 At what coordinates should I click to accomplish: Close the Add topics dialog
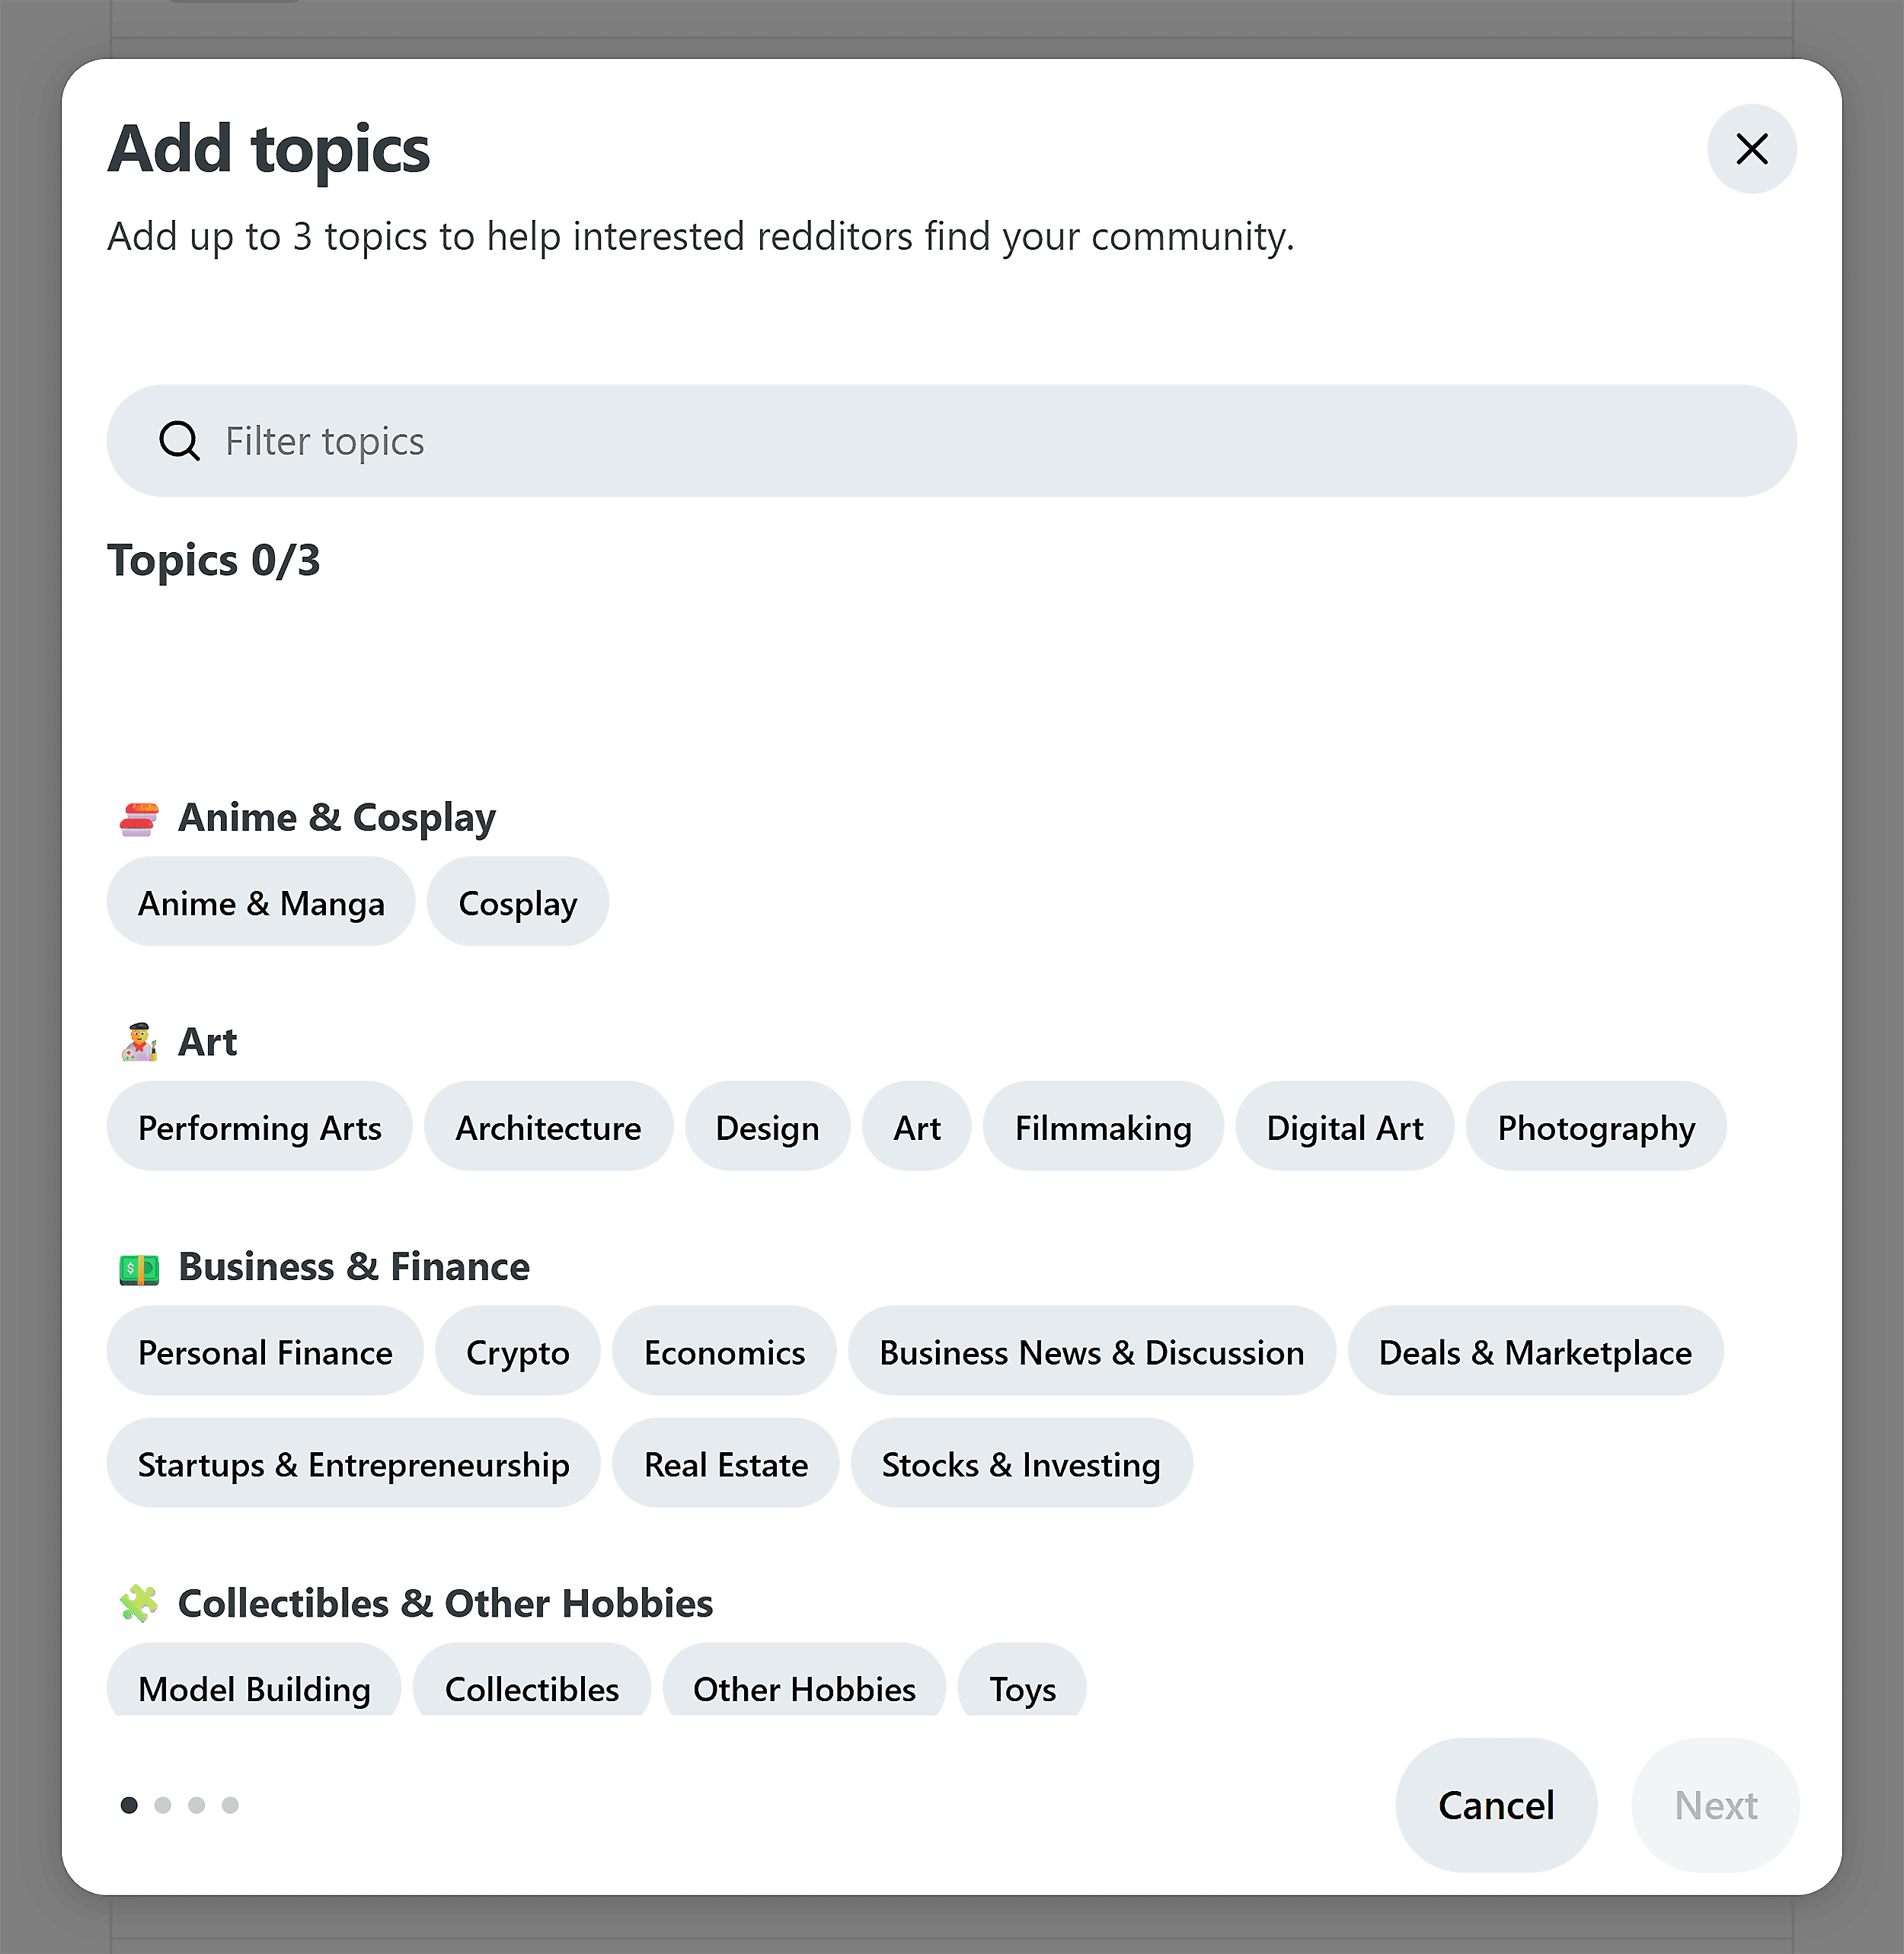click(1751, 149)
